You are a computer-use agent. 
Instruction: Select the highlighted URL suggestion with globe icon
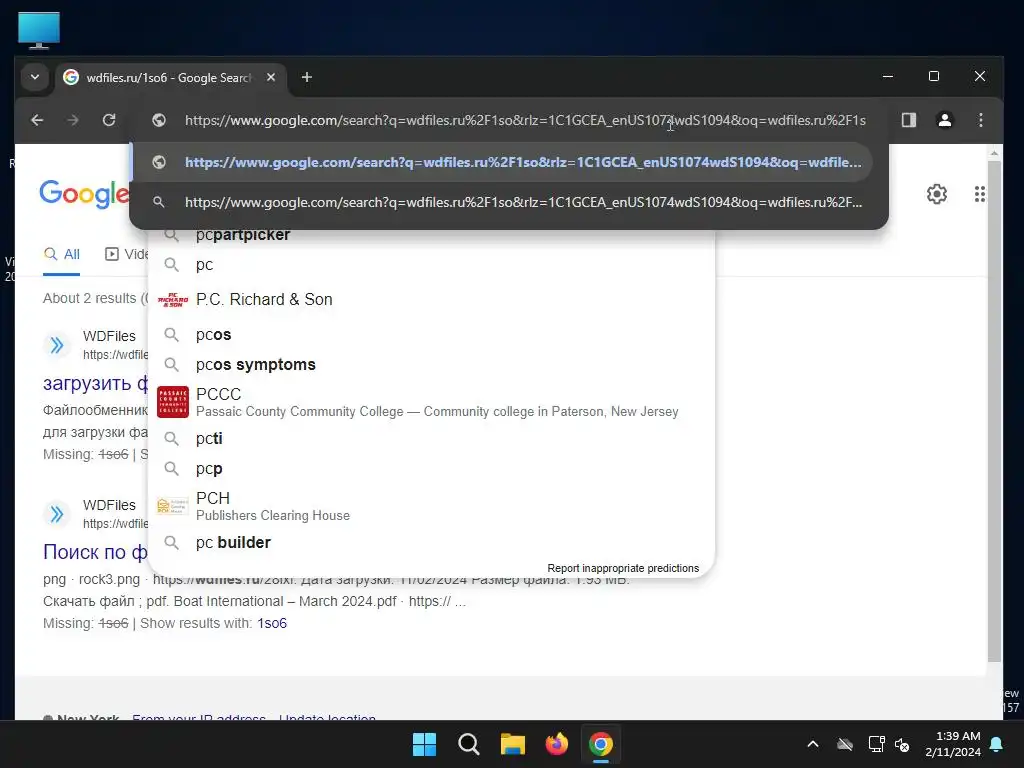tap(501, 162)
